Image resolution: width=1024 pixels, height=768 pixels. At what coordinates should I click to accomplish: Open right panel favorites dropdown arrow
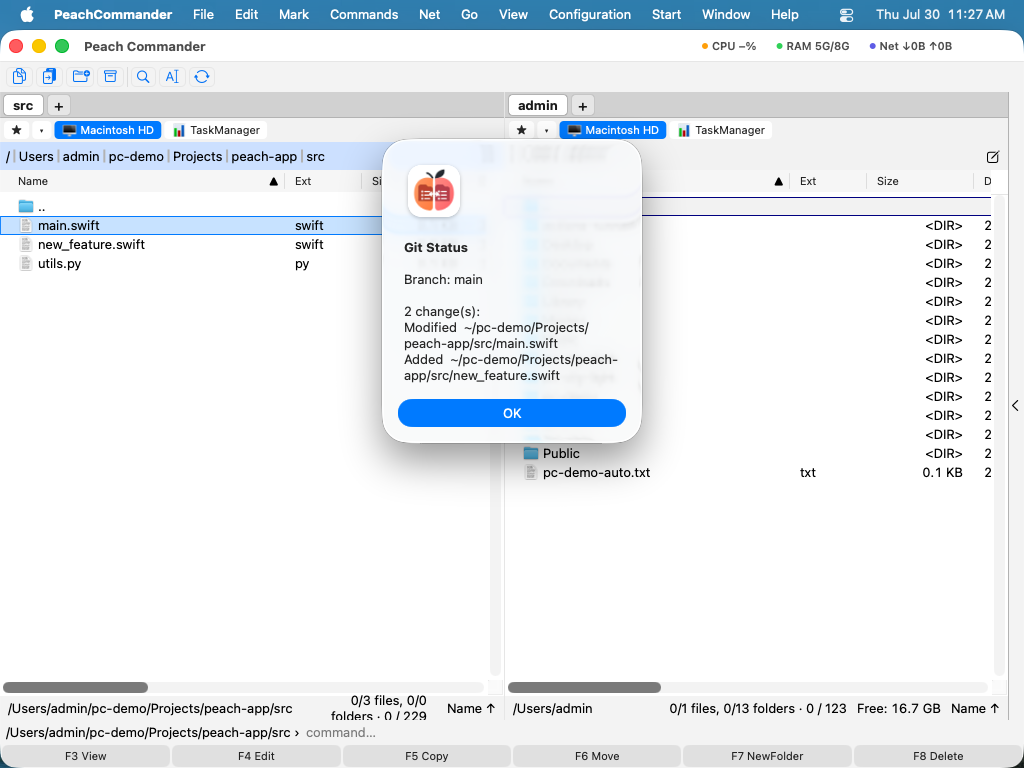[x=546, y=130]
